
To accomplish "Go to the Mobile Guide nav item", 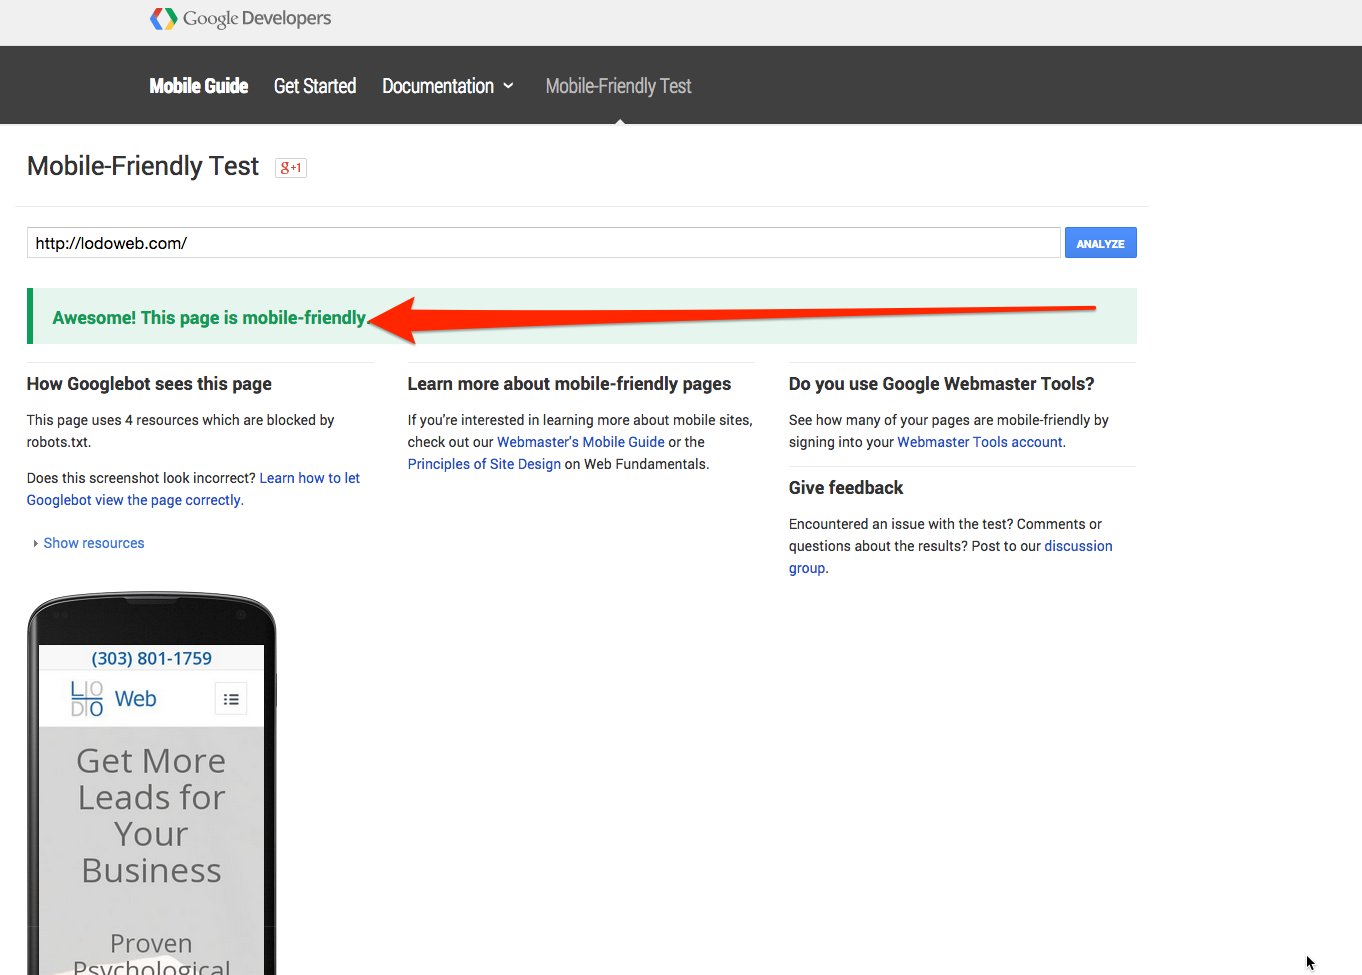I will tap(198, 86).
